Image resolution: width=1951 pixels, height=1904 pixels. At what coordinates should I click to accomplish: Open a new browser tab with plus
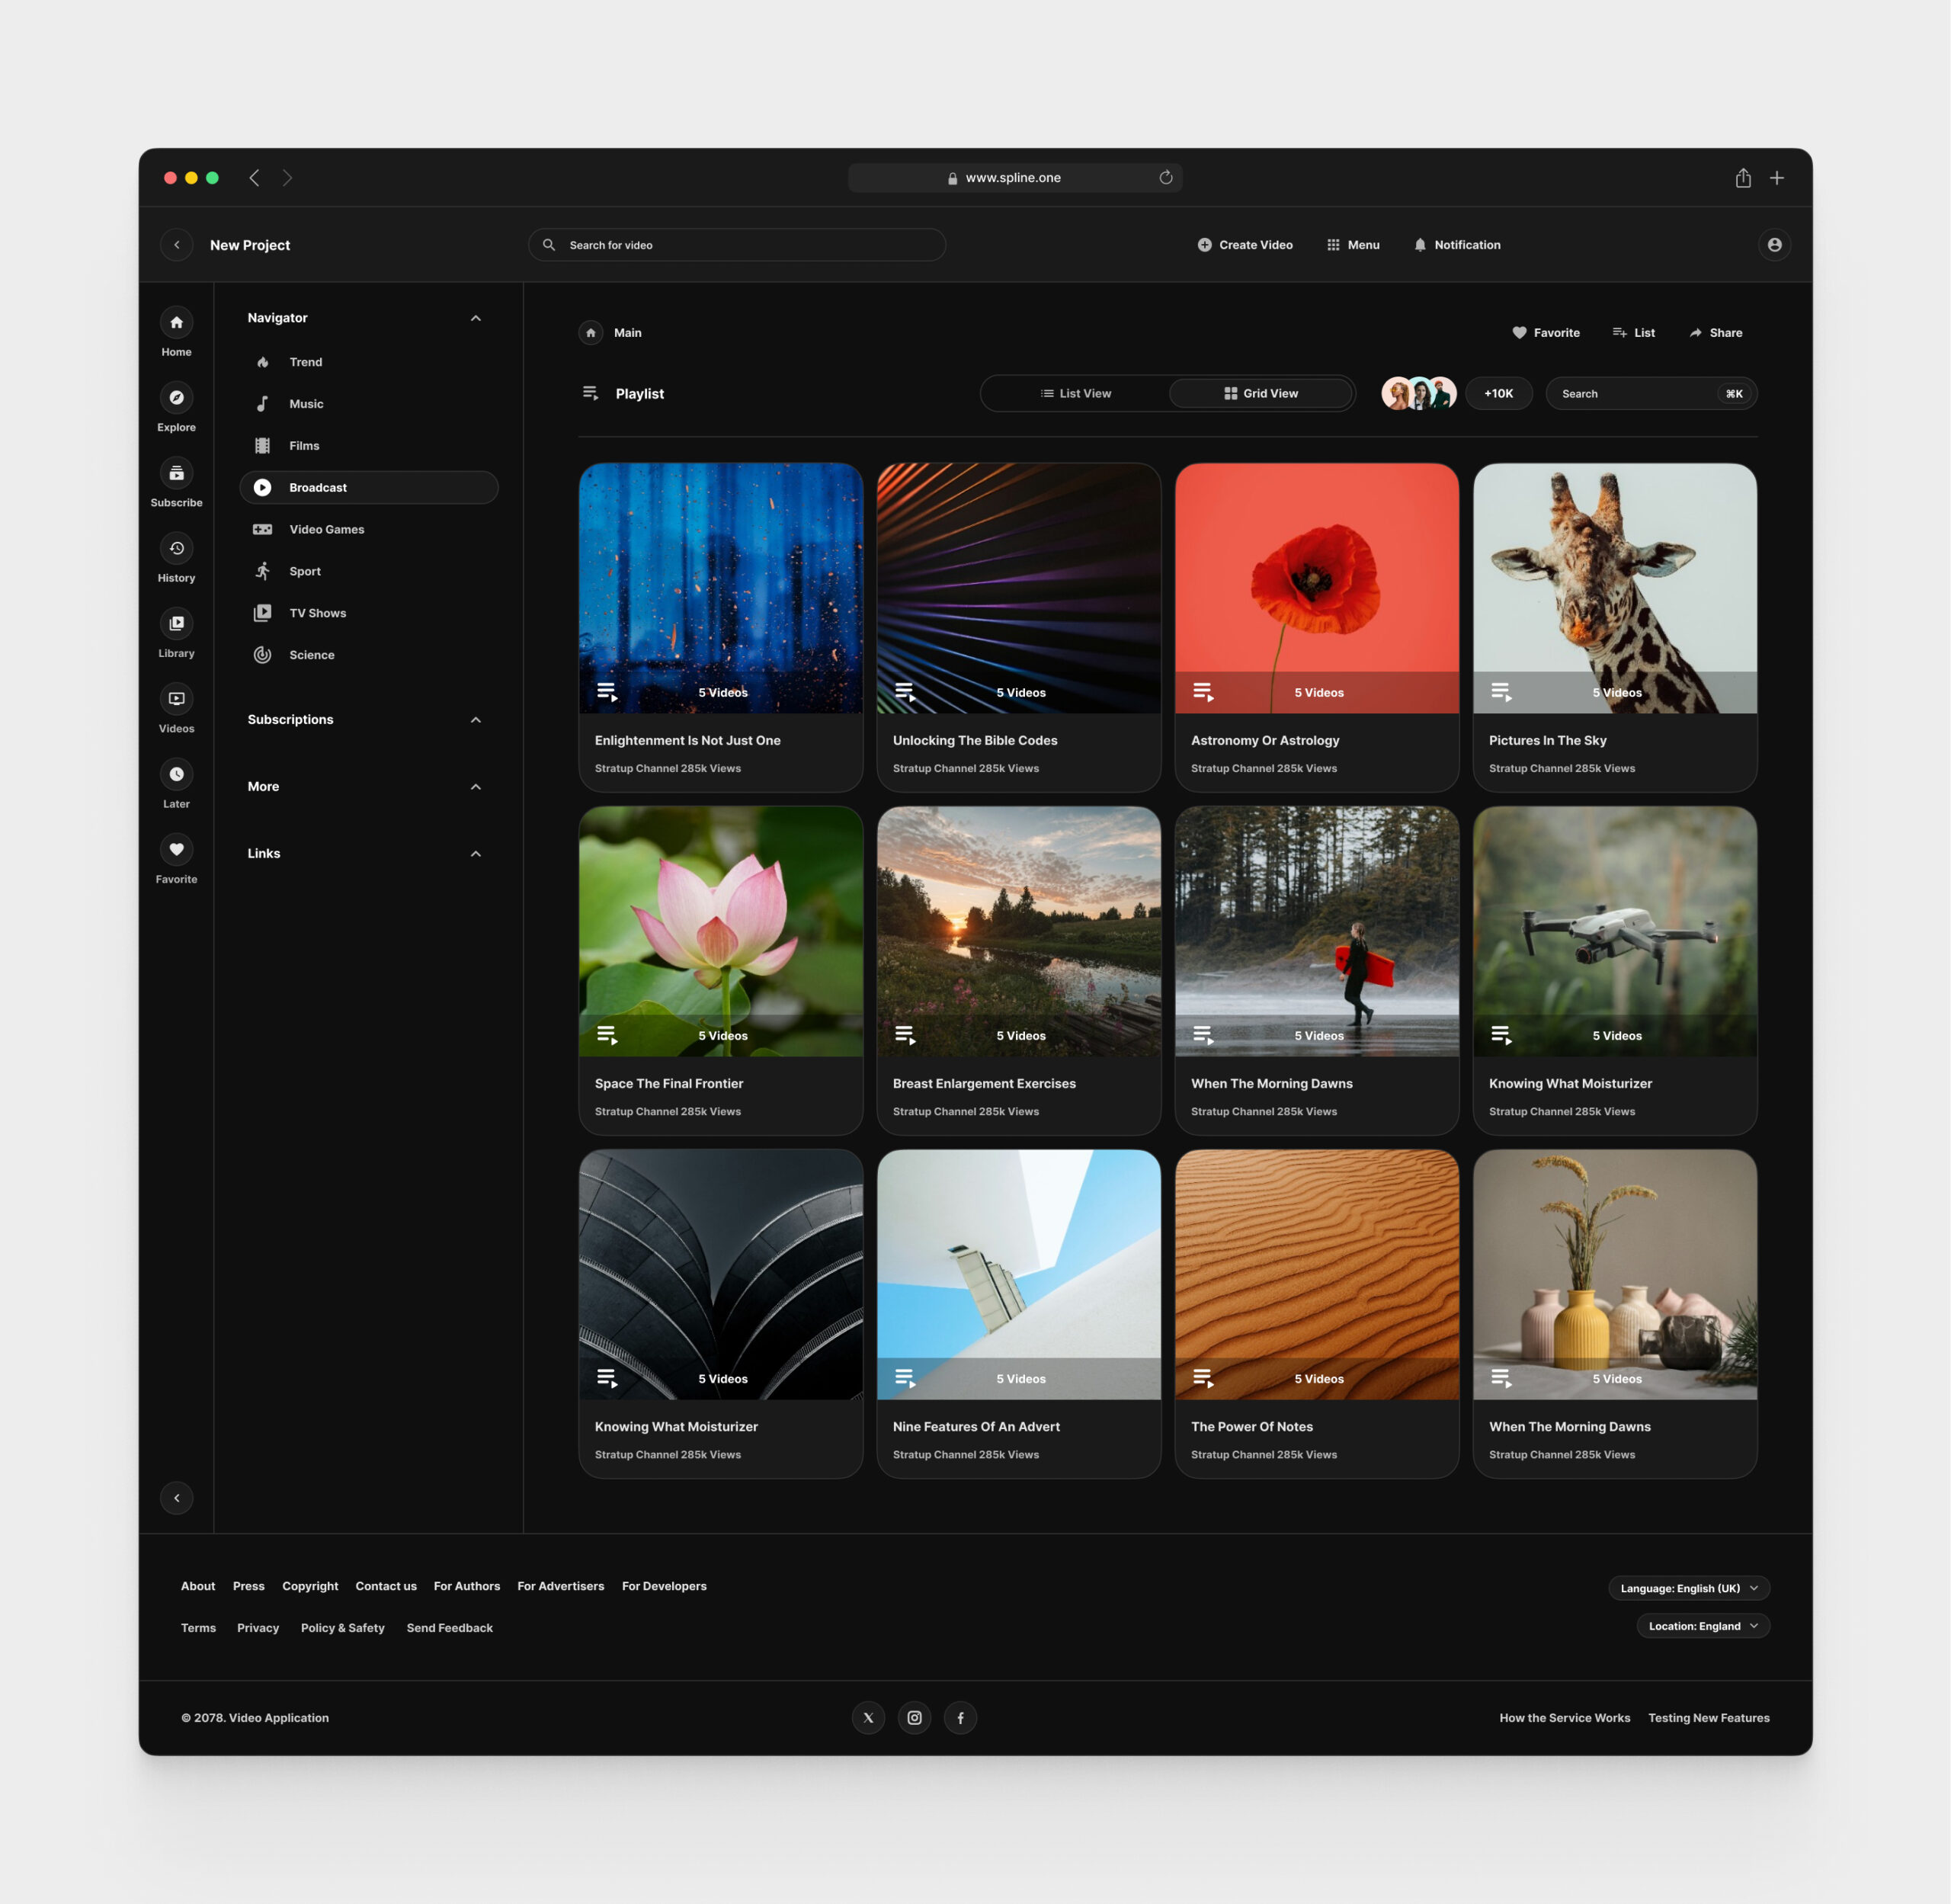click(x=1777, y=178)
